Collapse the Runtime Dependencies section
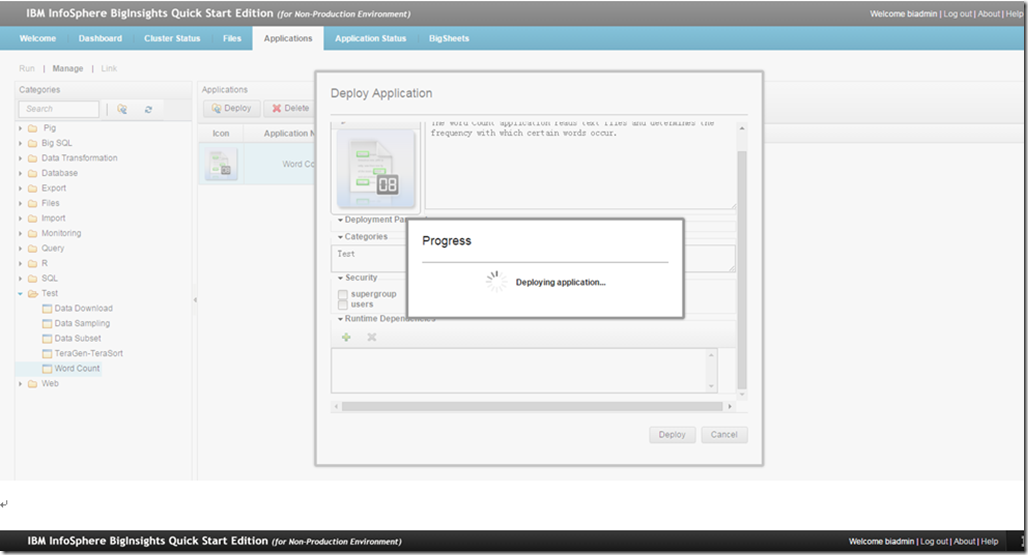The width and height of the screenshot is (1028, 555). click(340, 319)
